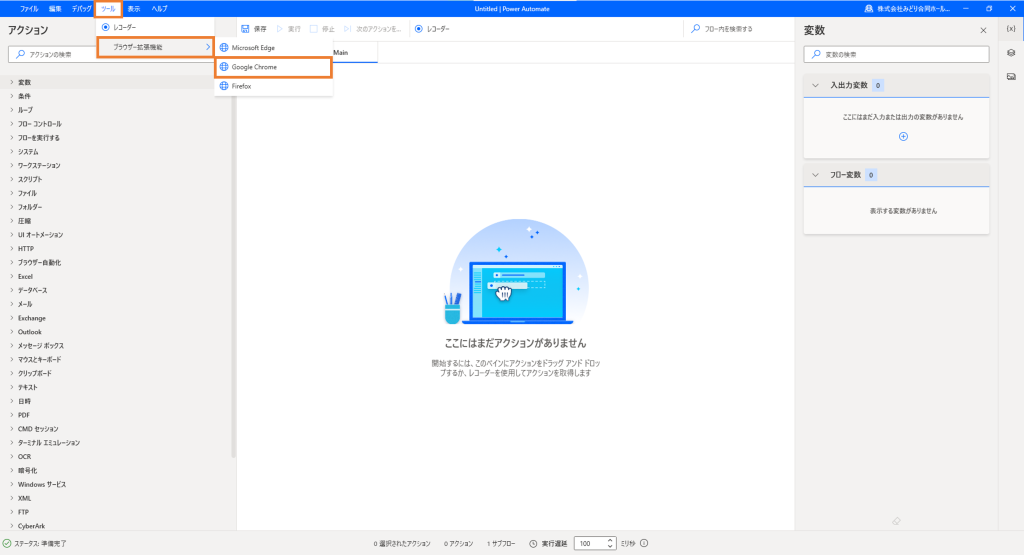Switch to the Main subflow tab
Viewport: 1024px width, 555px height.
[x=341, y=52]
